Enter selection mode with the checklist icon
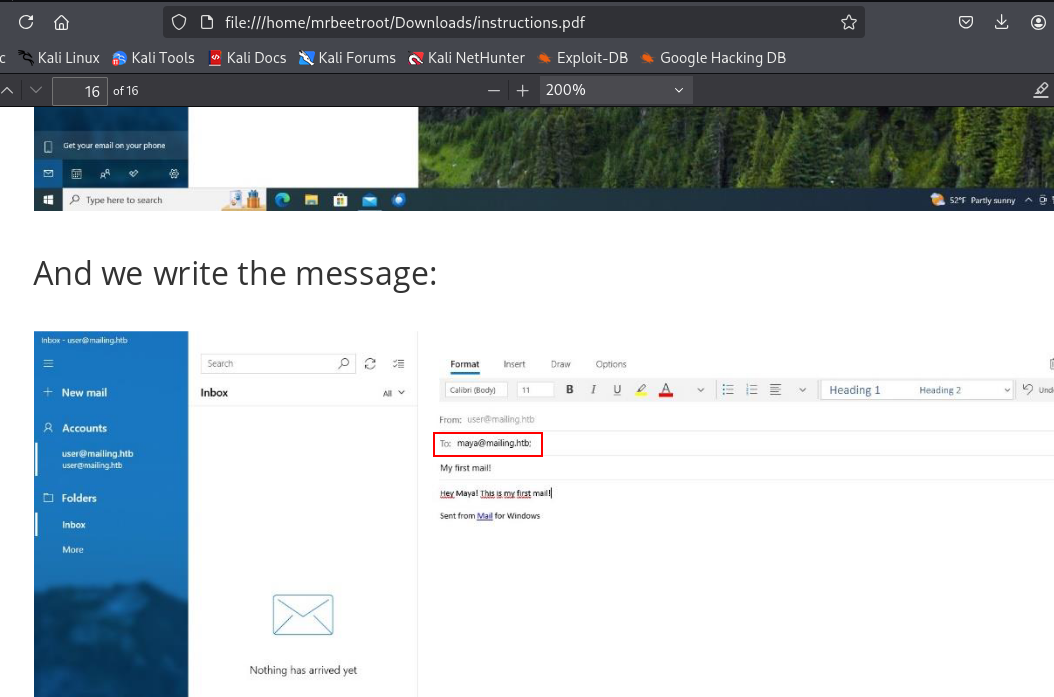 399,364
